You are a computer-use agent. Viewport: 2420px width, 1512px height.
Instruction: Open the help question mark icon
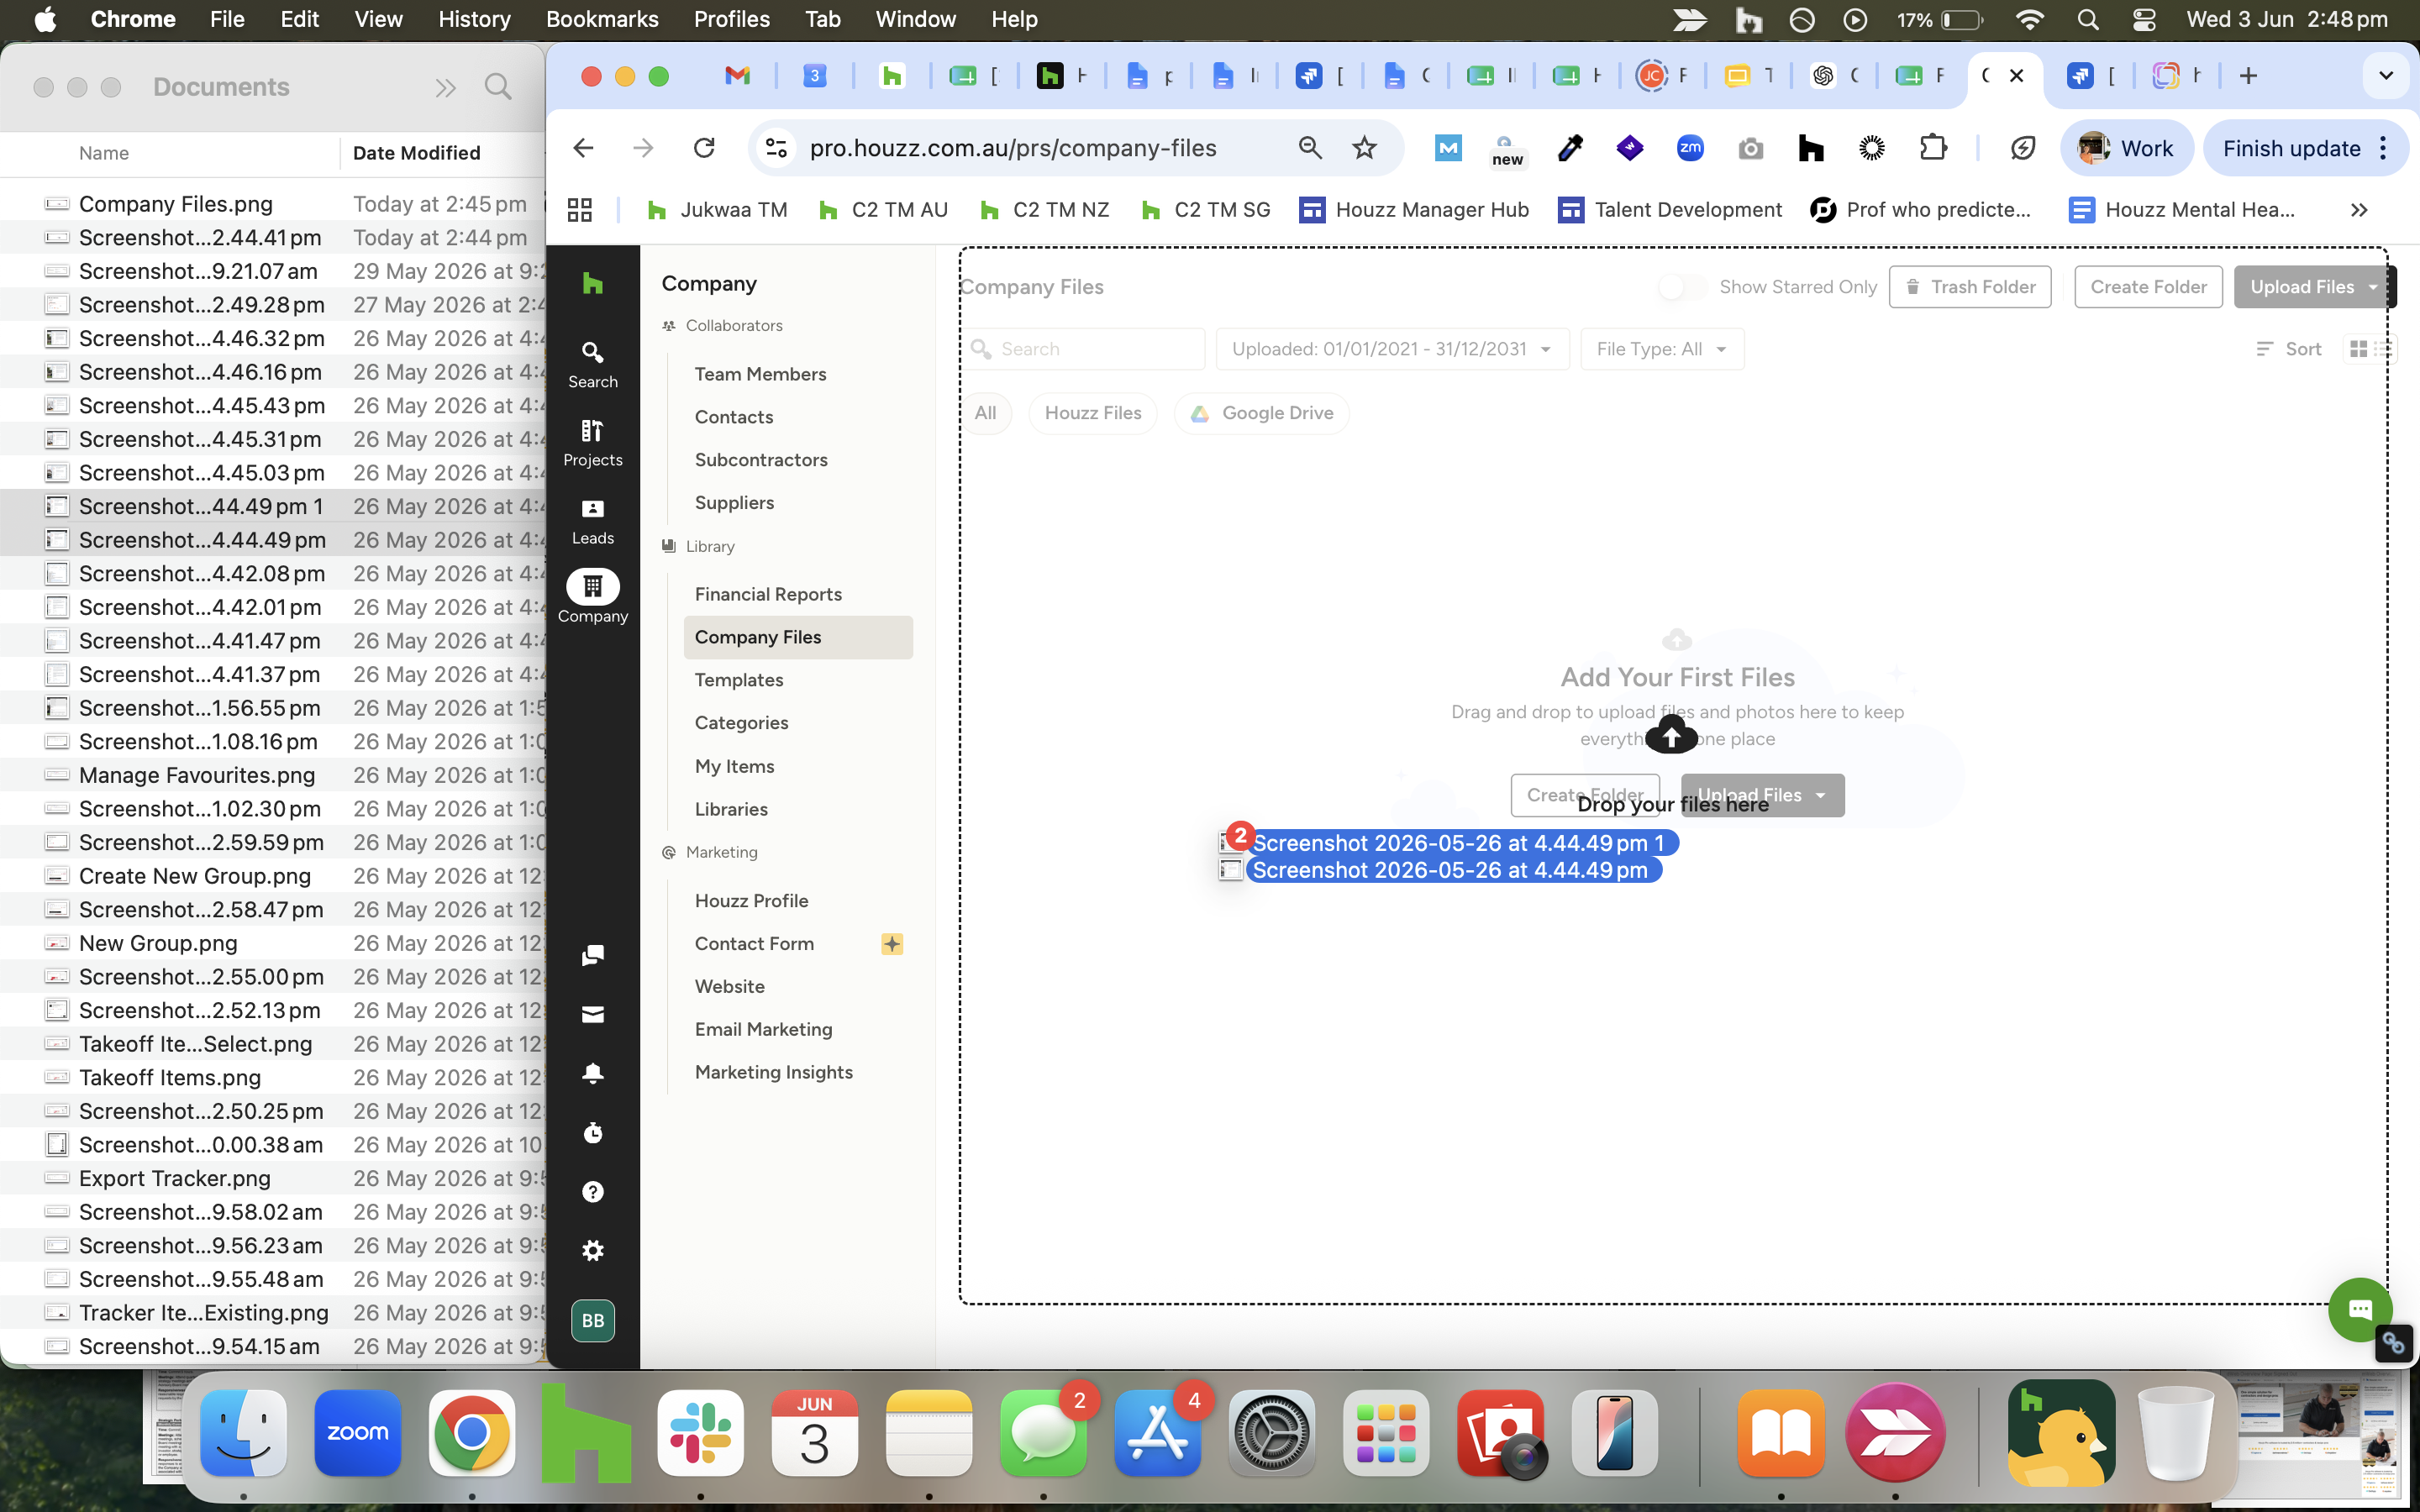pos(593,1191)
